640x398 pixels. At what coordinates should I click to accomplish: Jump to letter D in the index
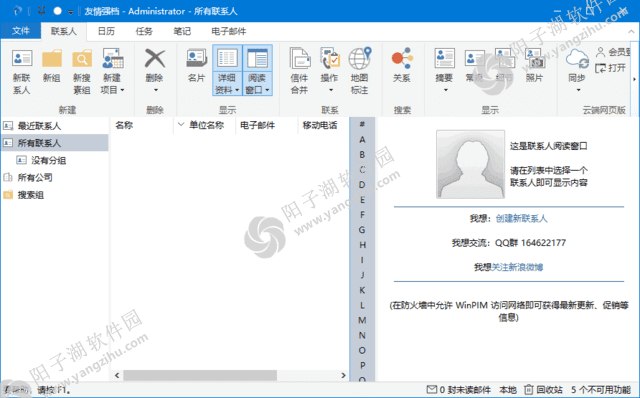[362, 185]
